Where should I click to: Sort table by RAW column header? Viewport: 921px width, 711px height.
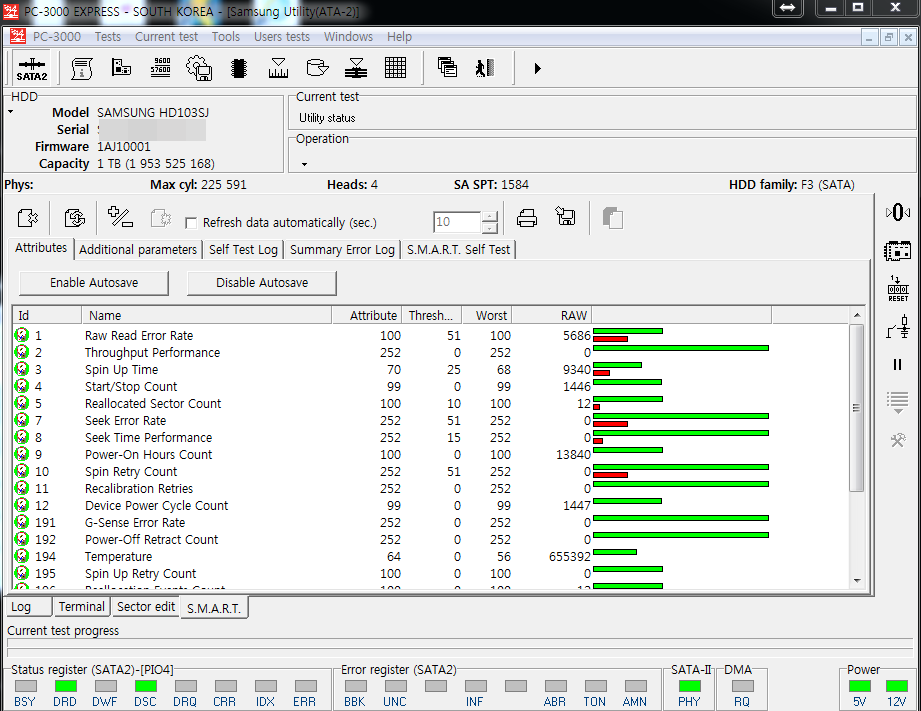point(550,316)
